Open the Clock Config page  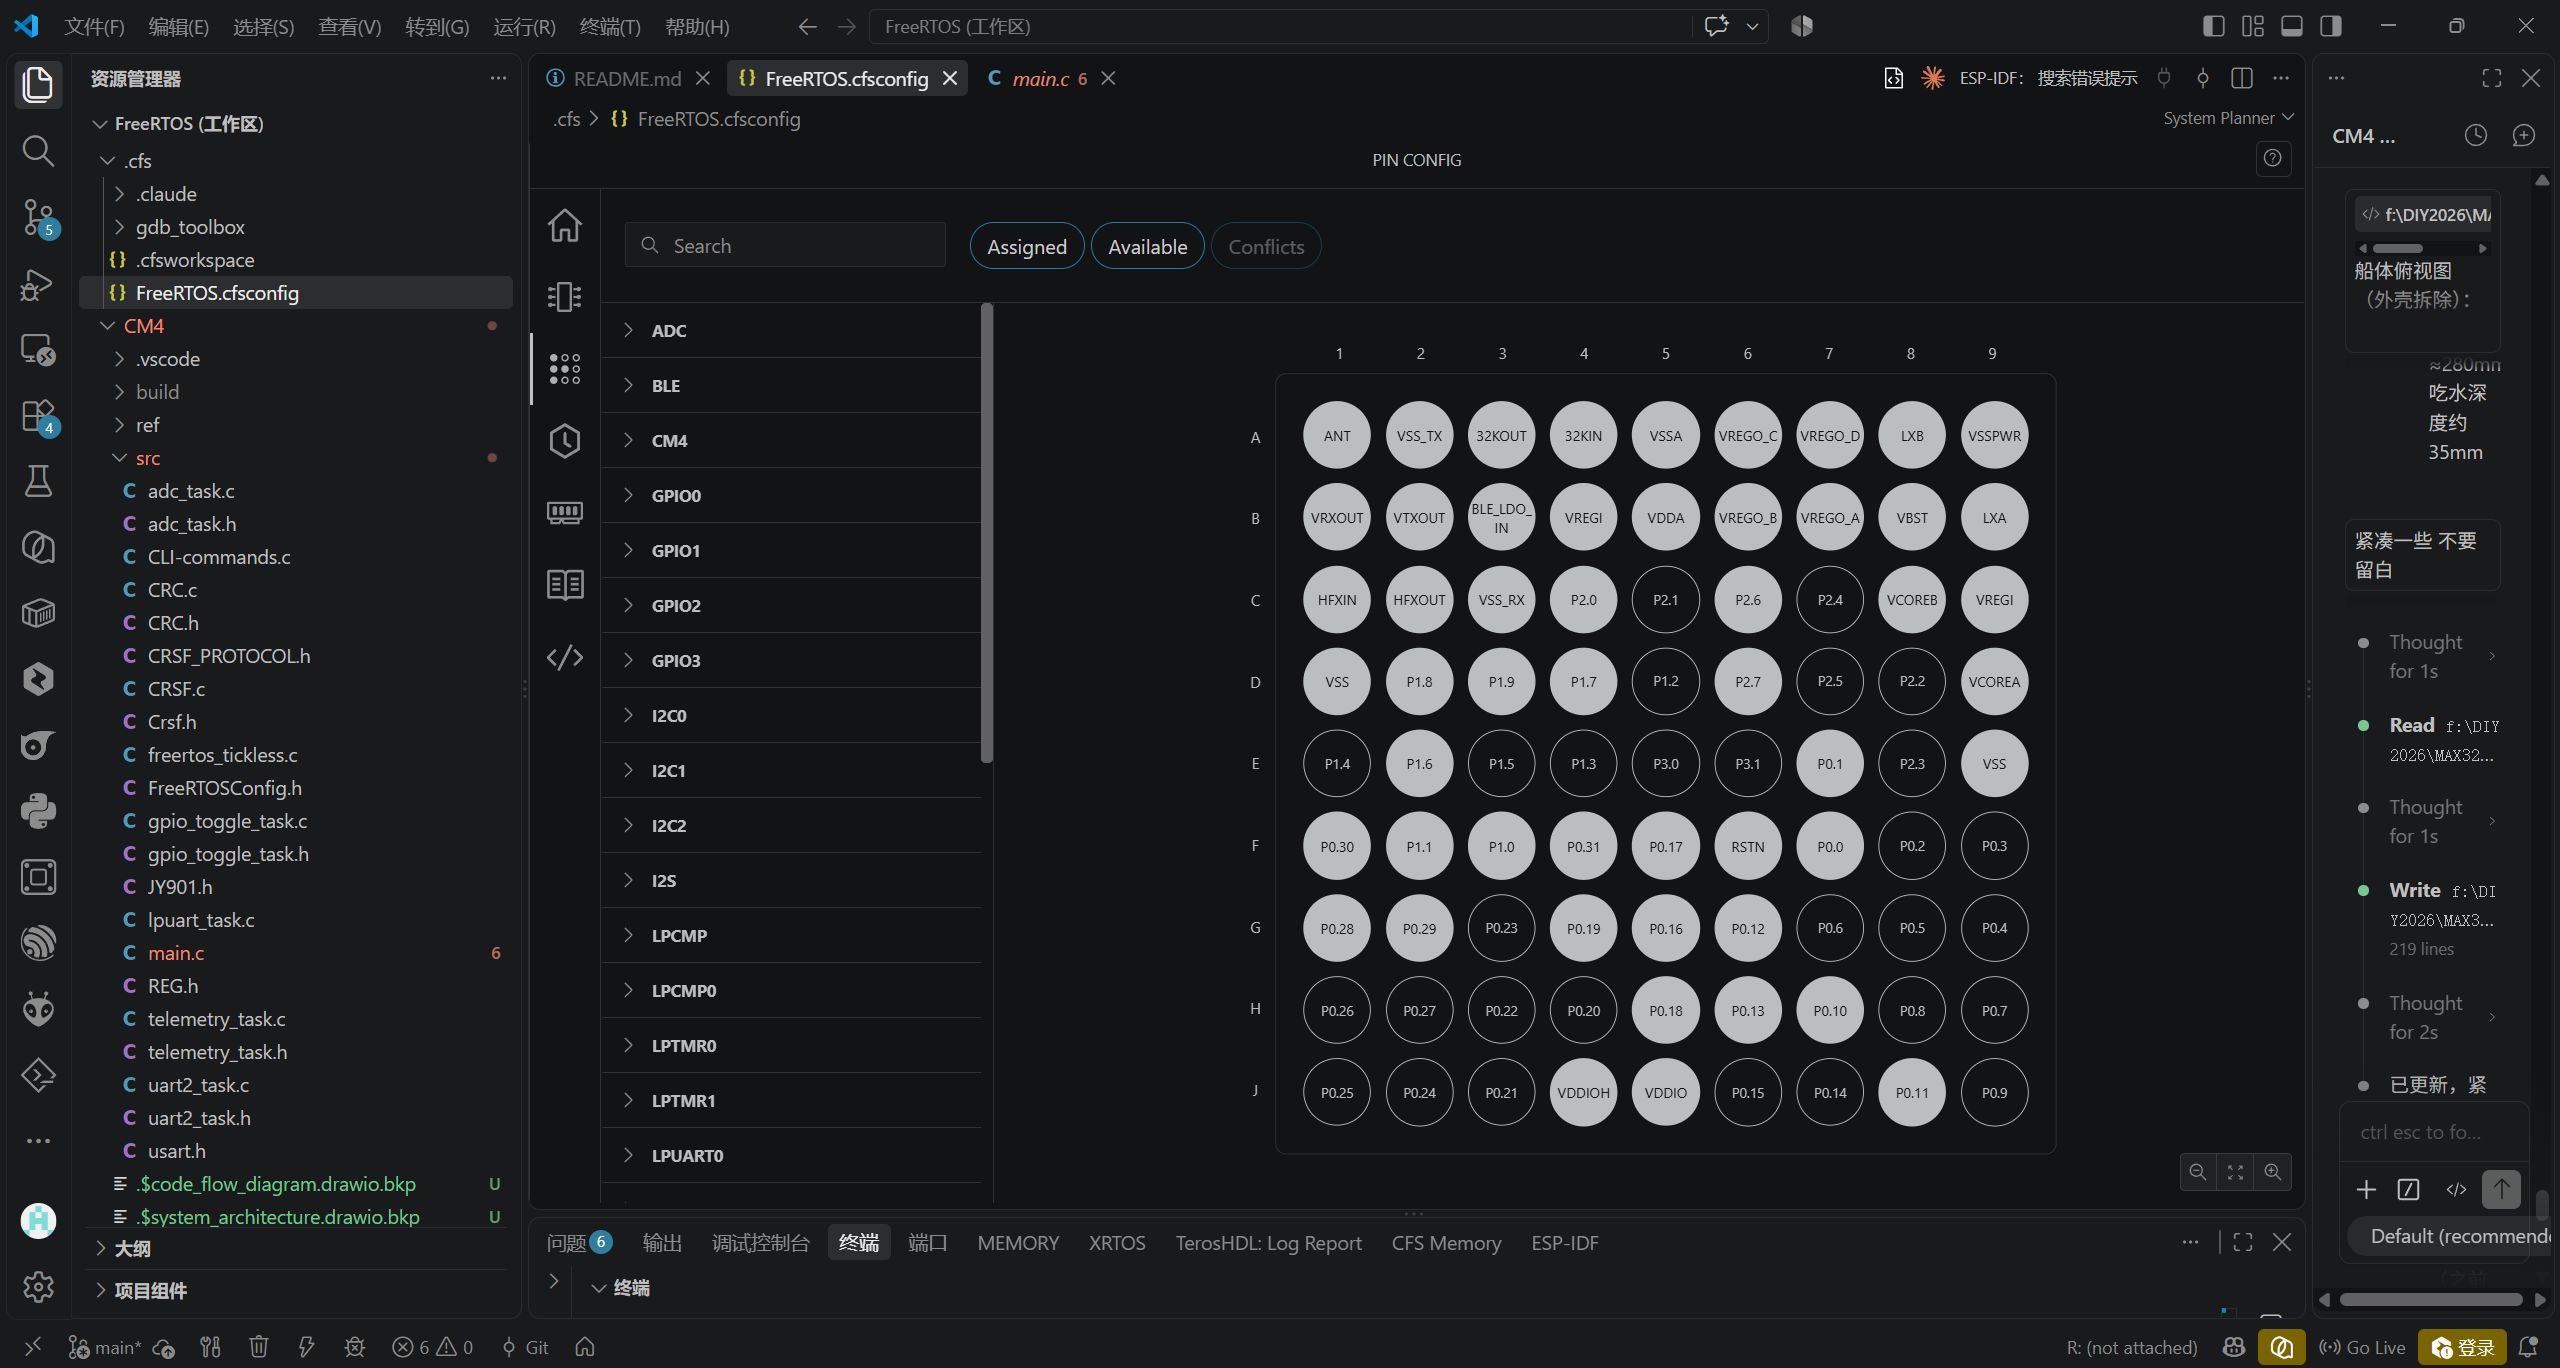565,441
